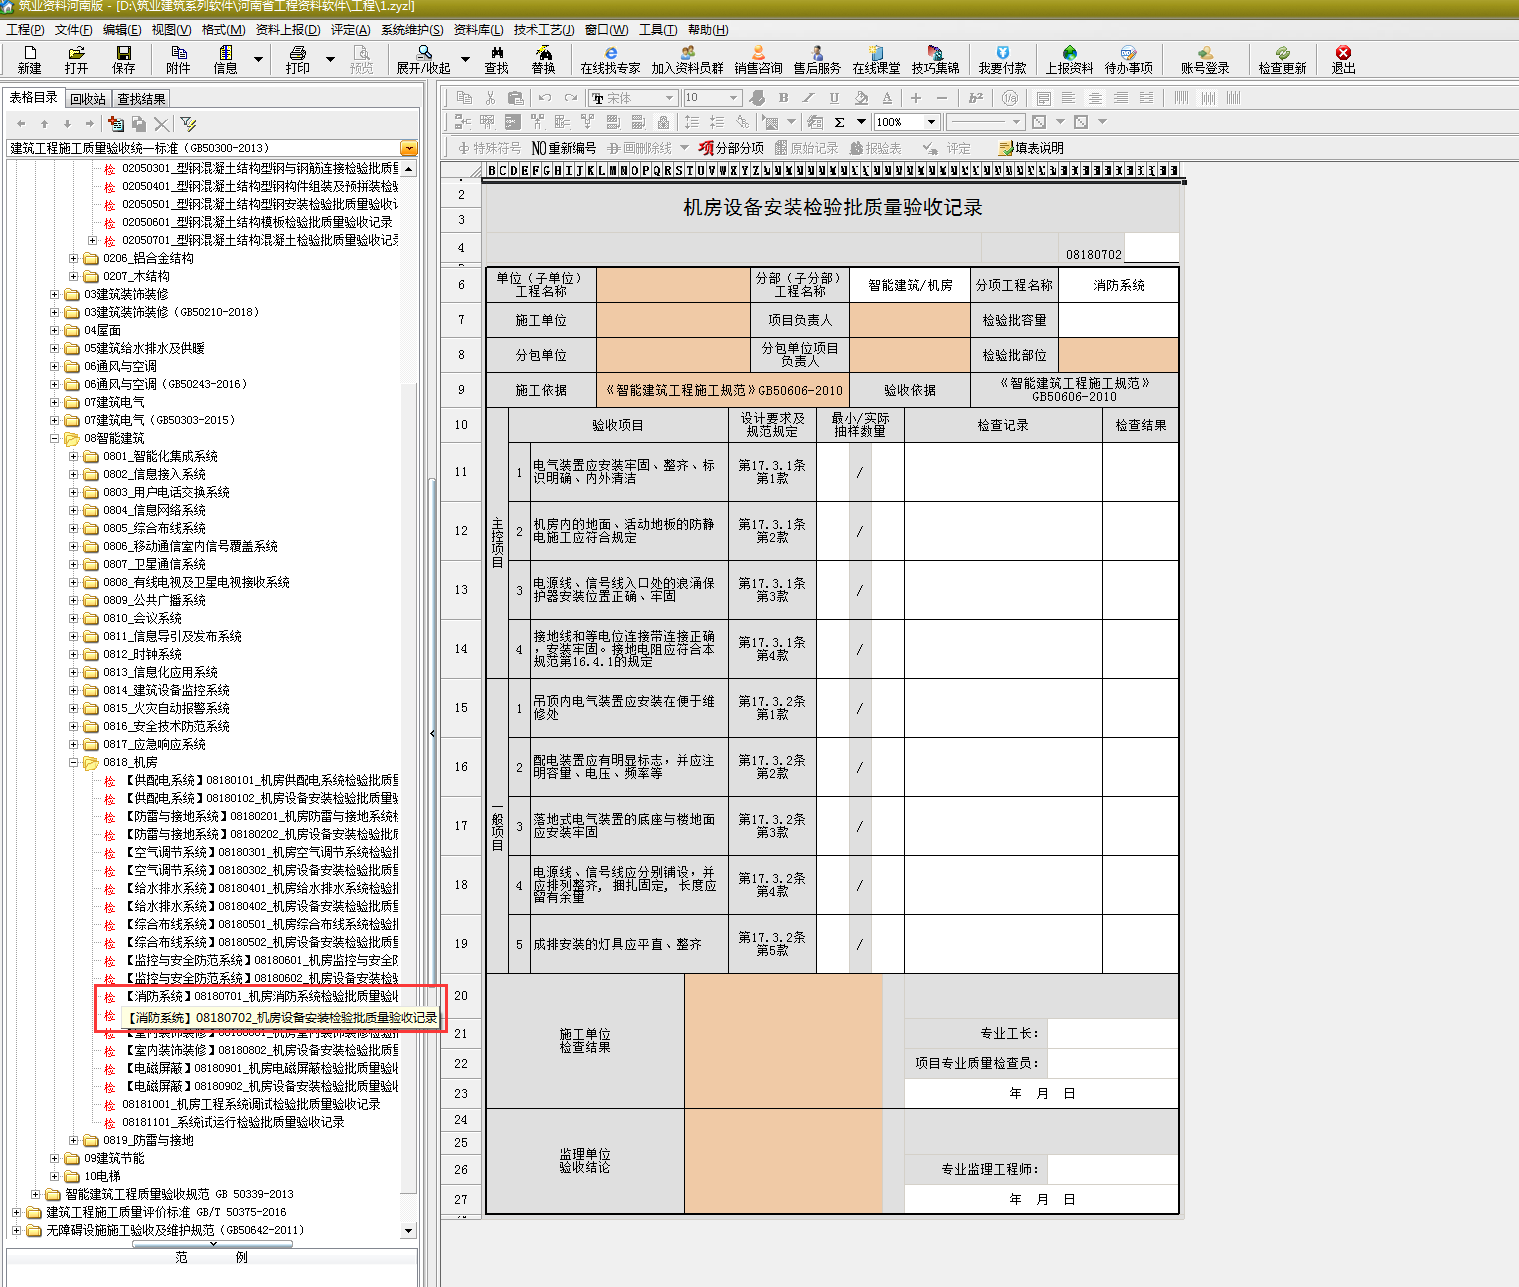Open the dropdown arrow beside 信息
Screen dimensions: 1519x1287
(x=258, y=60)
